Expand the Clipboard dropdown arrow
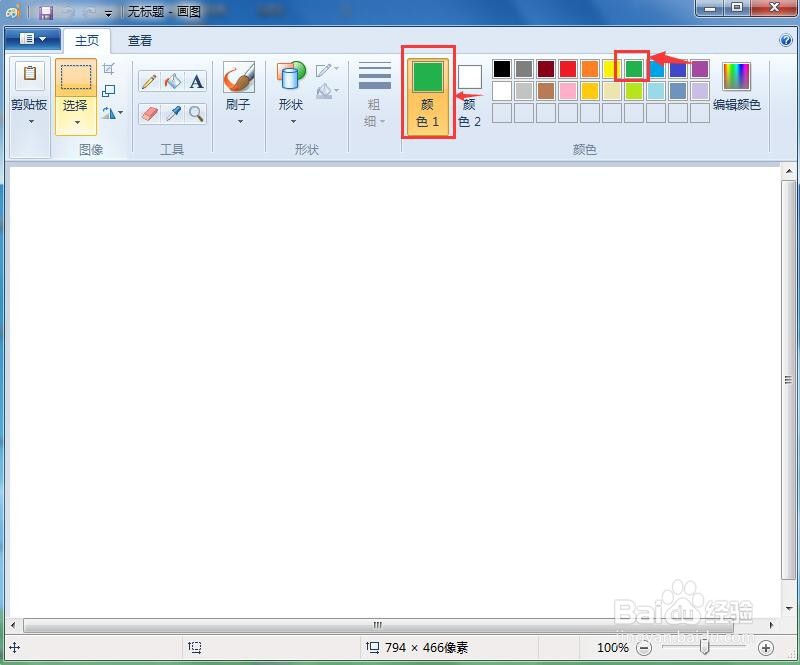 31,121
